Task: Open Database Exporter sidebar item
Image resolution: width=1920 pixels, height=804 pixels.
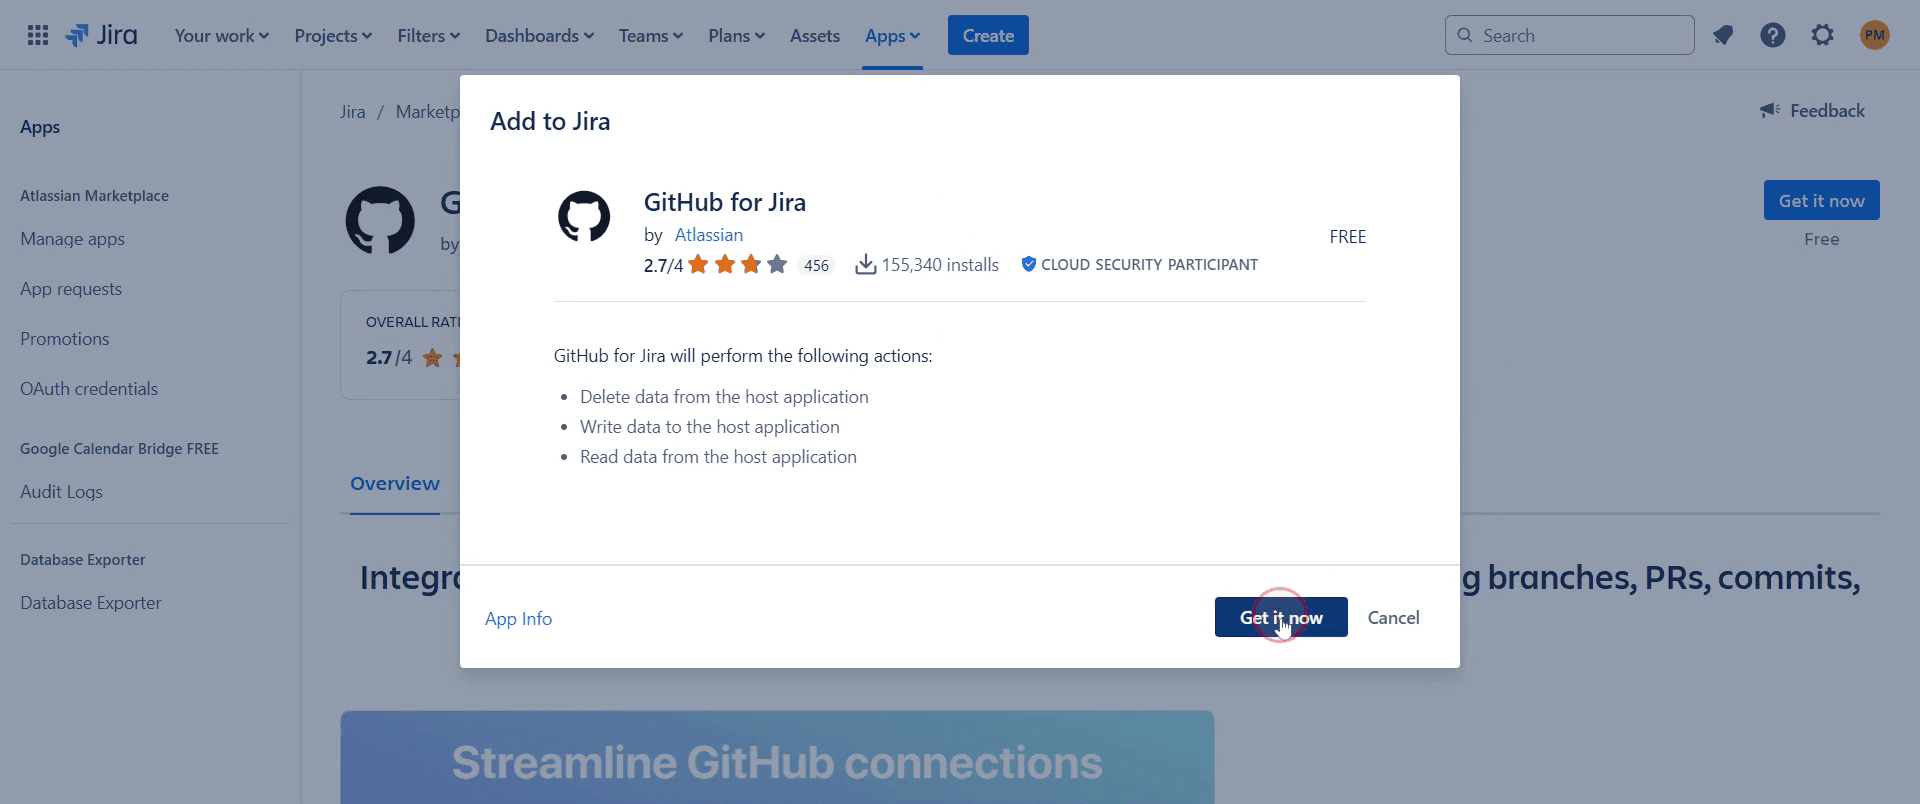Action: (90, 602)
